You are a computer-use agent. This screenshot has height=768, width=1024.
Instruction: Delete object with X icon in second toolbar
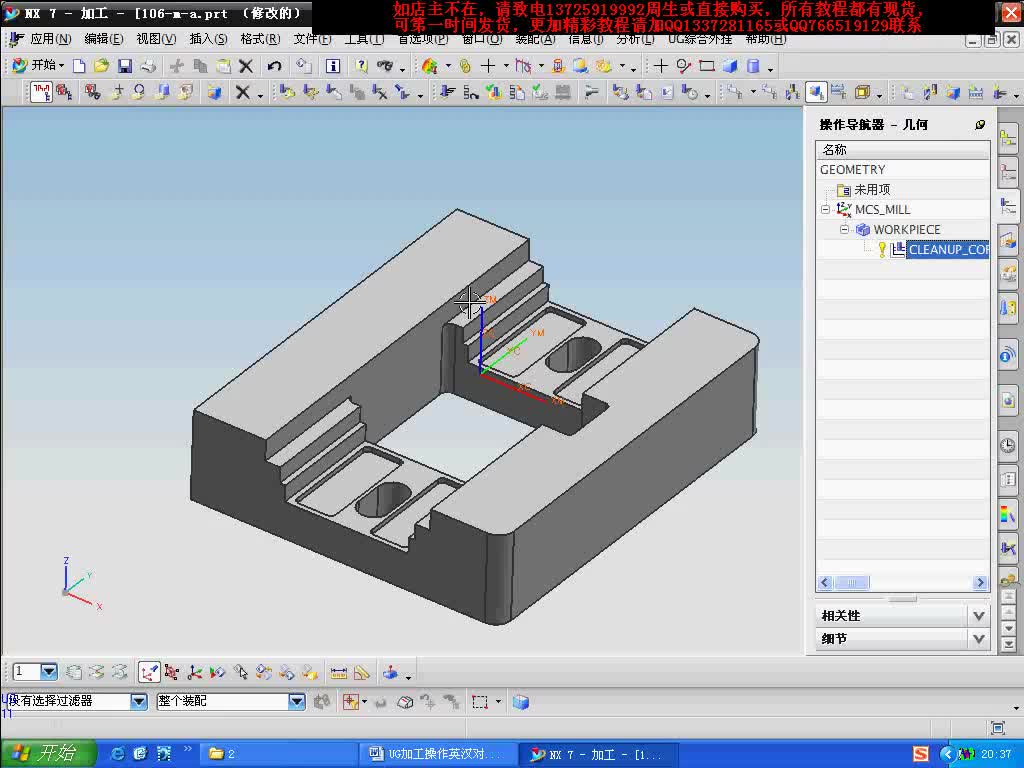242,93
